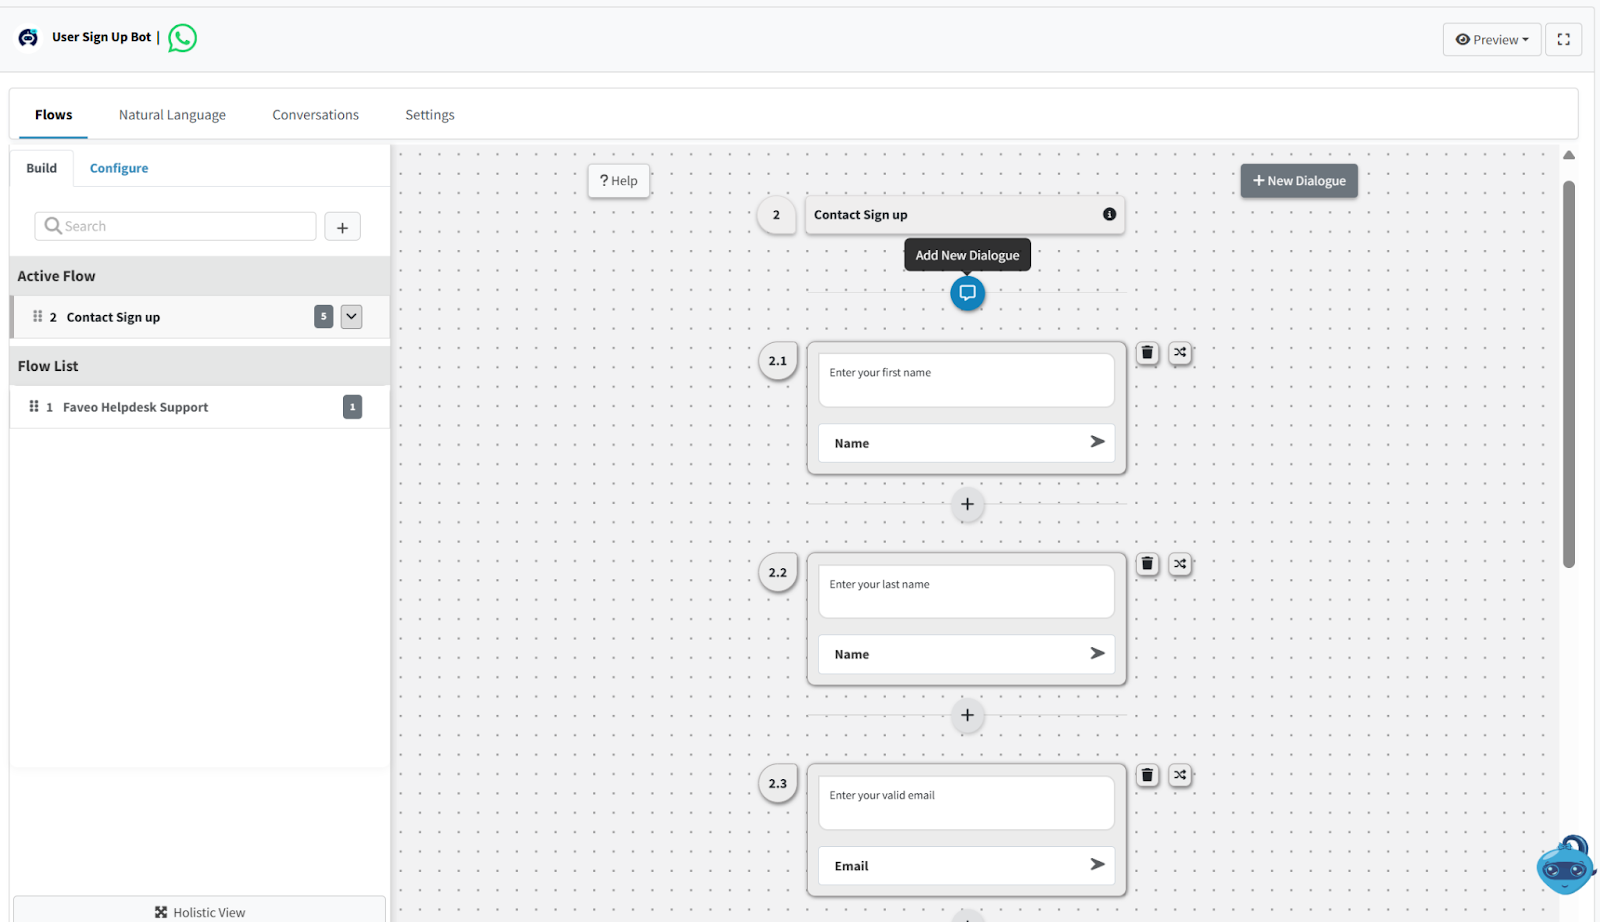Click the scroll up arrow of the canvas

click(x=1569, y=155)
